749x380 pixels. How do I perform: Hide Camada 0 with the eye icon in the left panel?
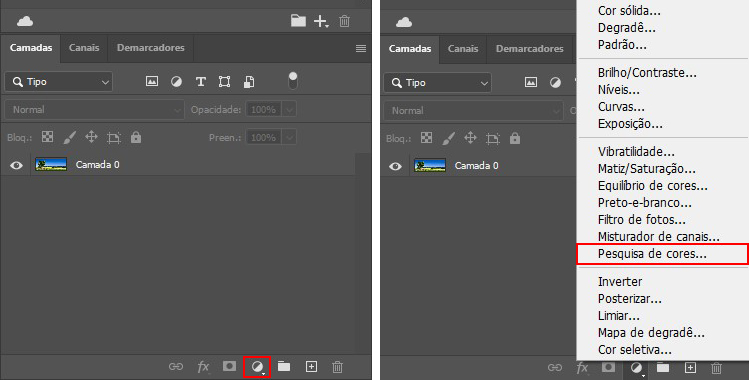pos(16,165)
